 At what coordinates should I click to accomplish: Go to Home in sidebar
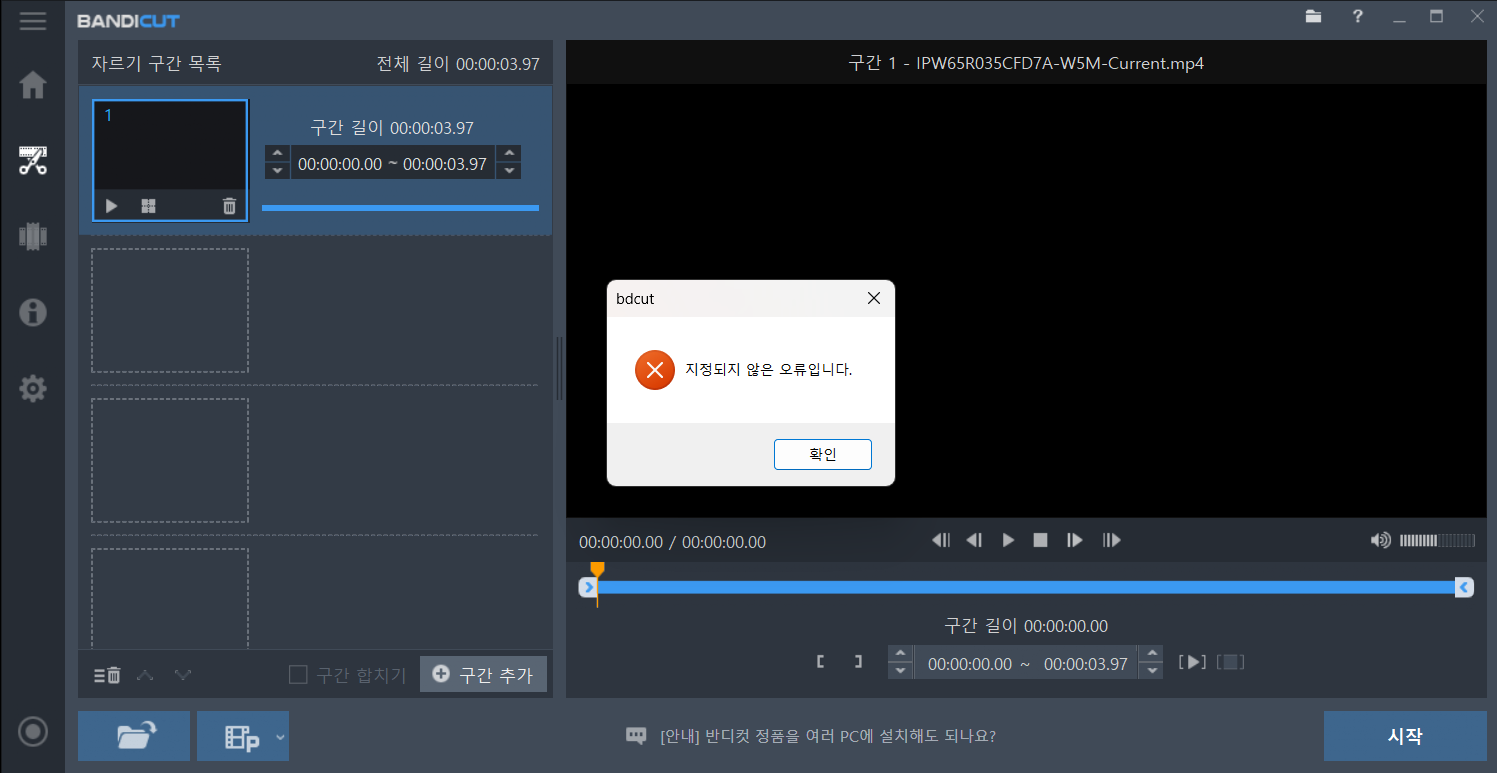point(33,85)
